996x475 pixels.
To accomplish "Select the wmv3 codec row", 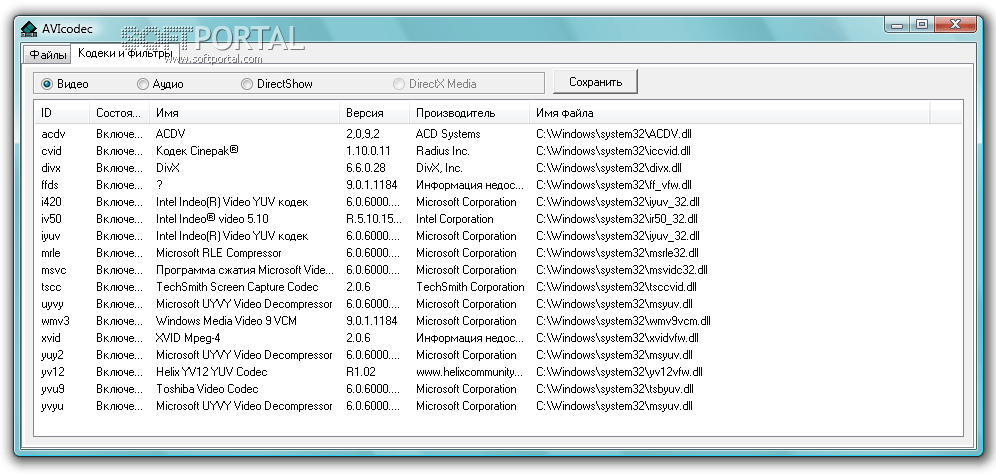I will (497, 321).
